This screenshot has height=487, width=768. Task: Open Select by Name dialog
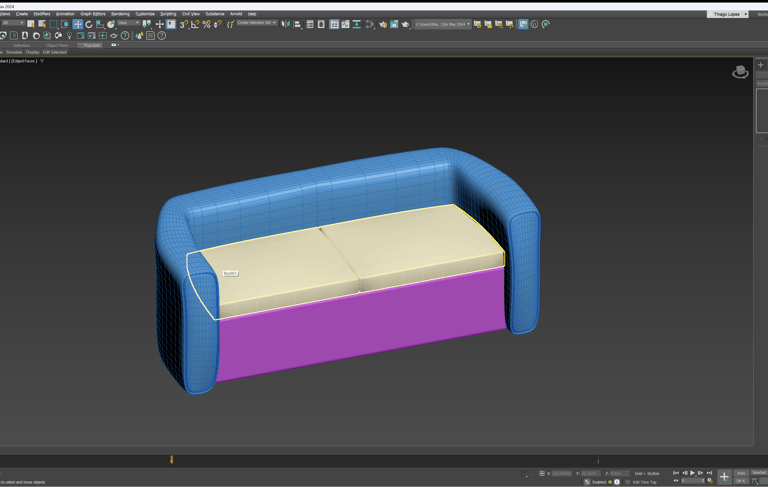pyautogui.click(x=42, y=24)
